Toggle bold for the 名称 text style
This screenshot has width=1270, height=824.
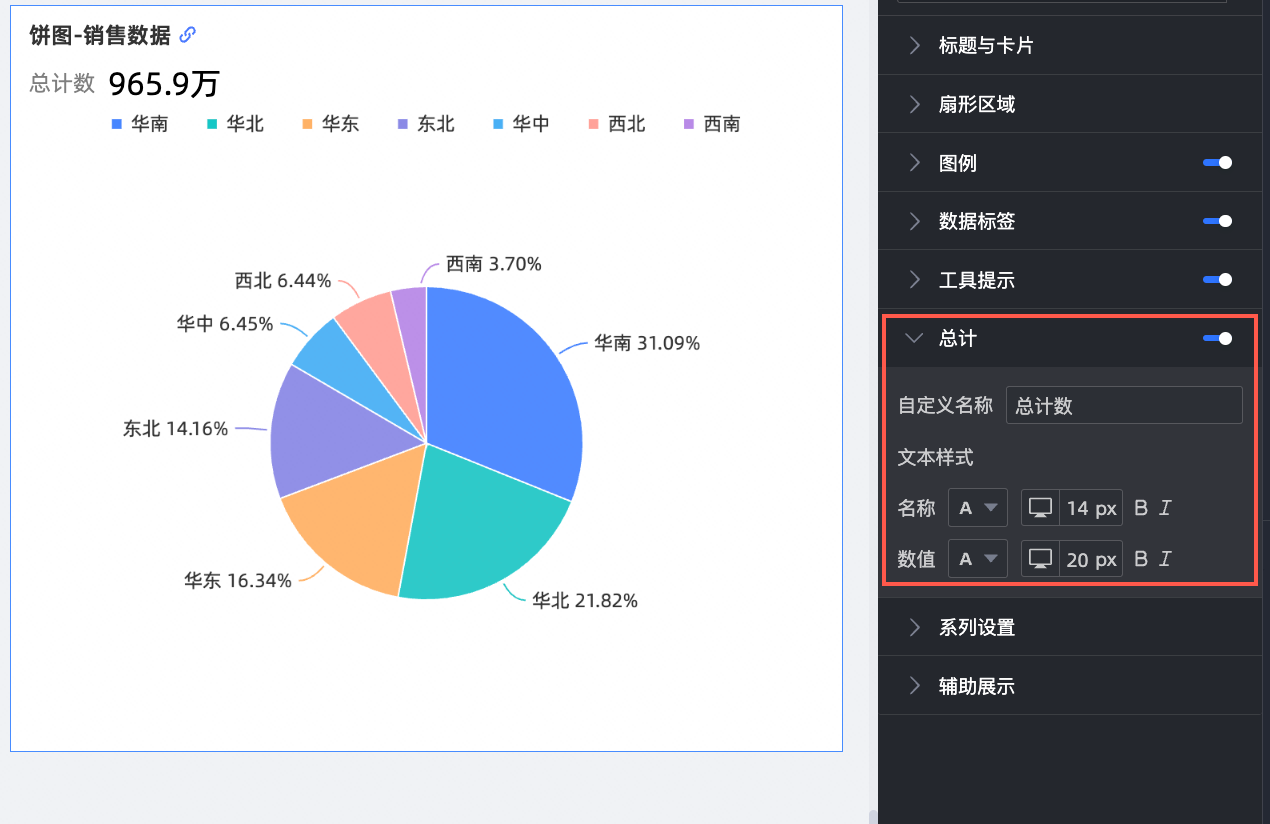pos(1141,508)
